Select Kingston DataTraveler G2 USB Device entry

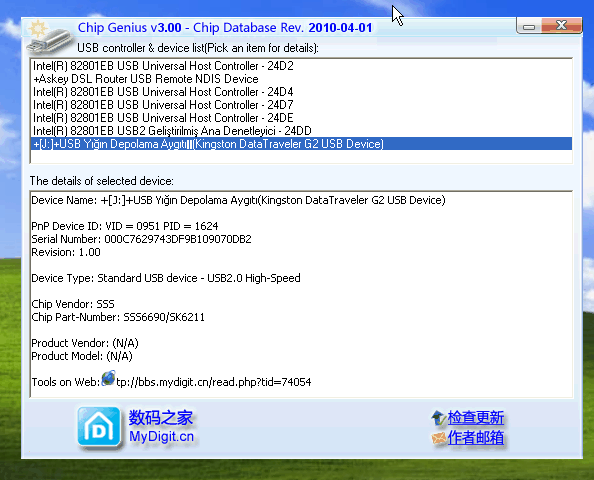tap(301, 144)
